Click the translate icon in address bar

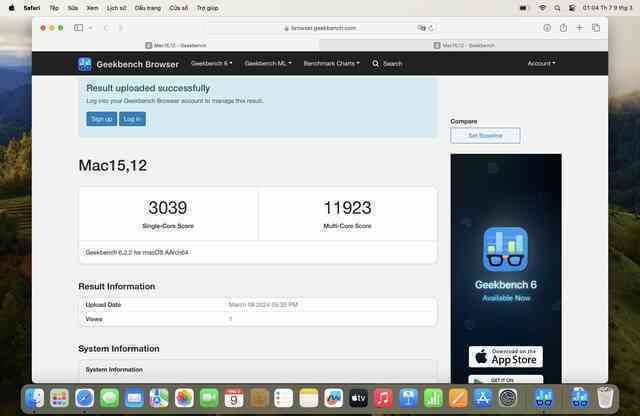pos(421,28)
